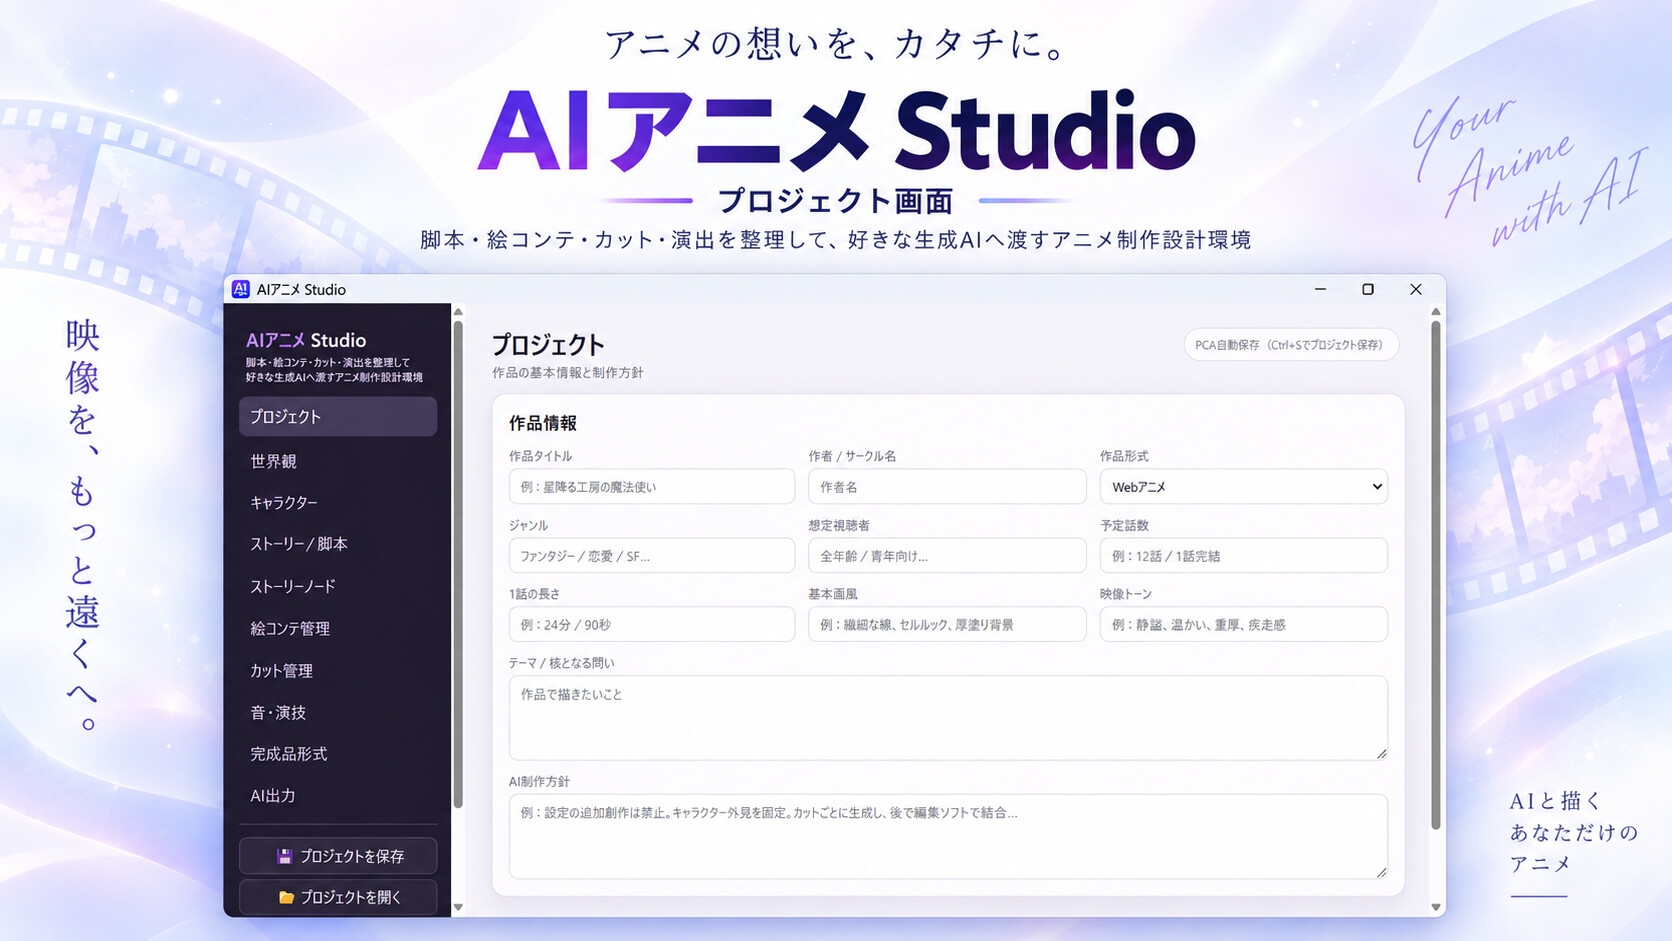The width and height of the screenshot is (1672, 941).
Task: Click the main content vertical scrollbar thumb
Action: click(1436, 575)
